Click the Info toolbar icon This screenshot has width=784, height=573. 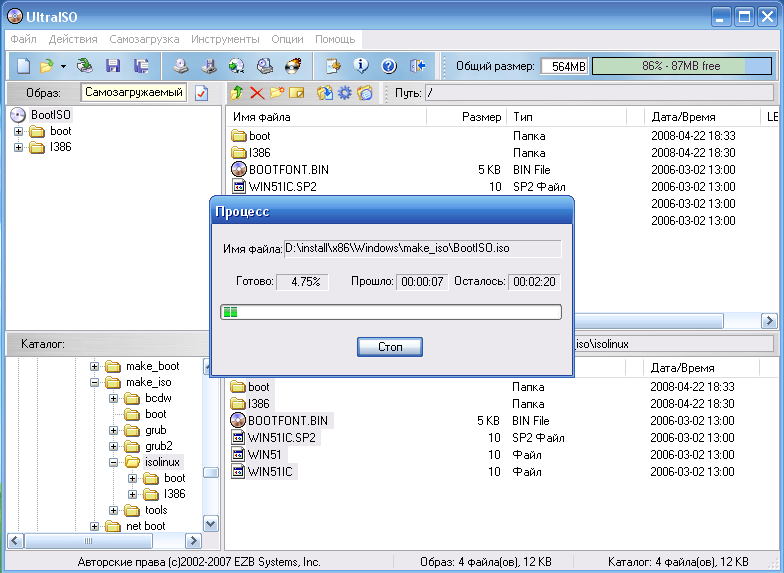[x=361, y=66]
